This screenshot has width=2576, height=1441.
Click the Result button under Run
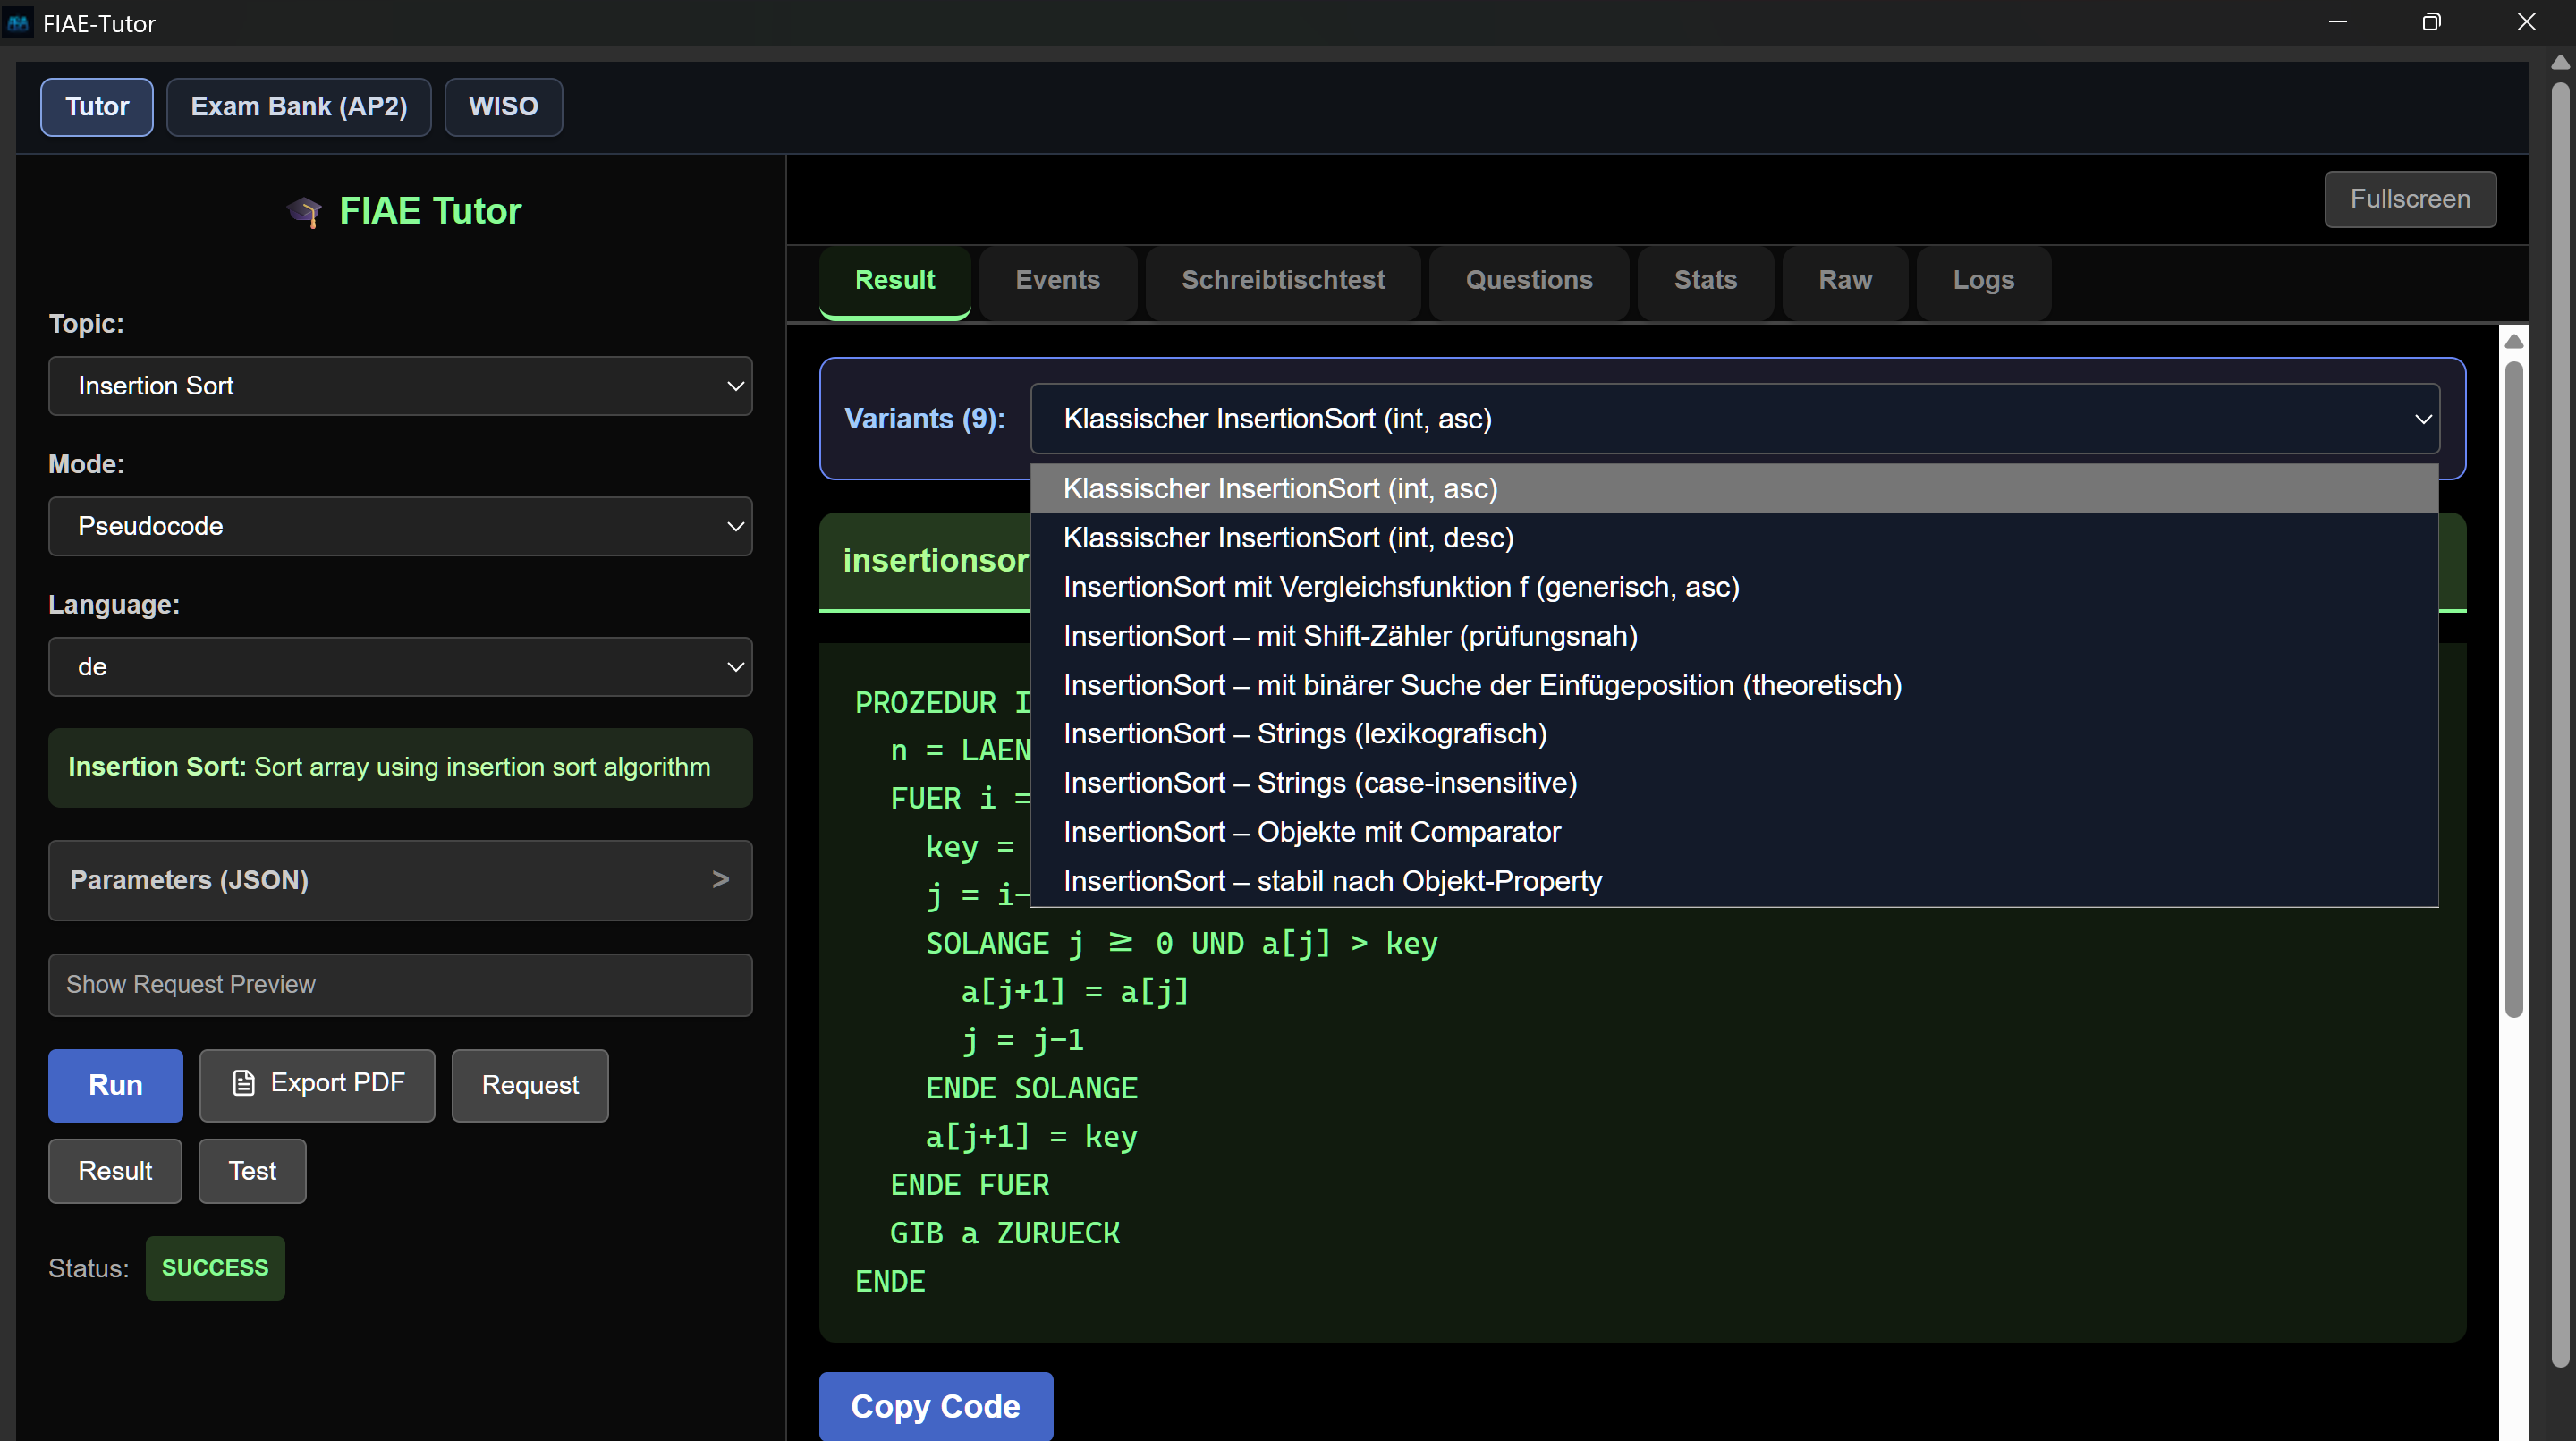pos(115,1171)
